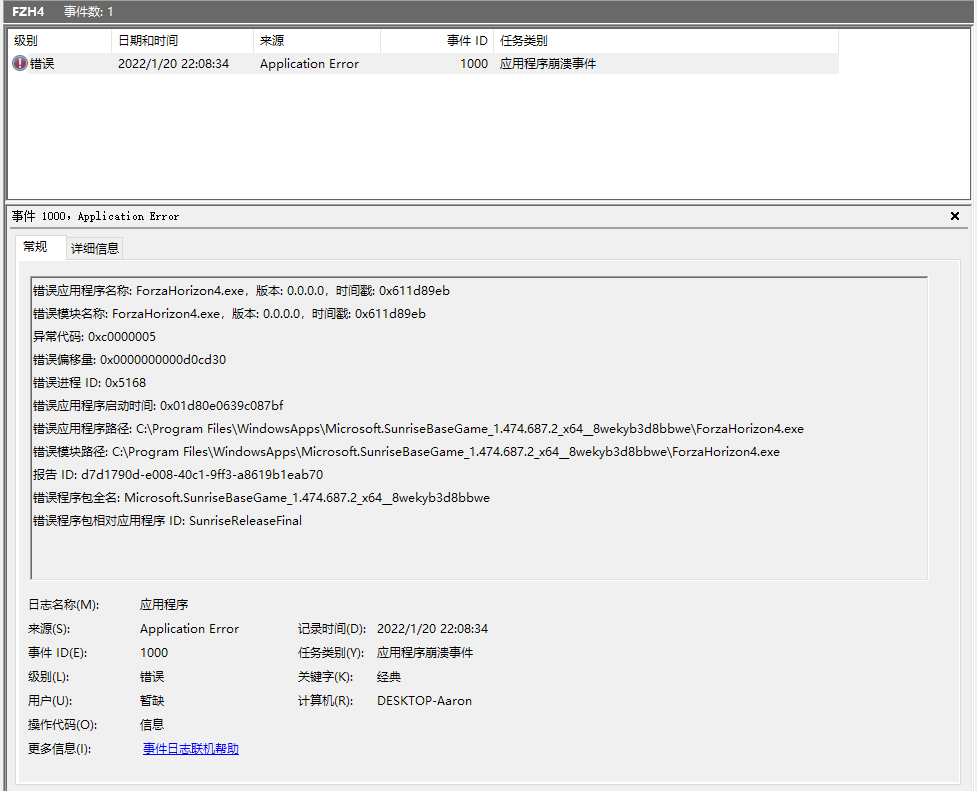This screenshot has width=977, height=791.
Task: Click the red error icon in event row
Action: (20, 64)
